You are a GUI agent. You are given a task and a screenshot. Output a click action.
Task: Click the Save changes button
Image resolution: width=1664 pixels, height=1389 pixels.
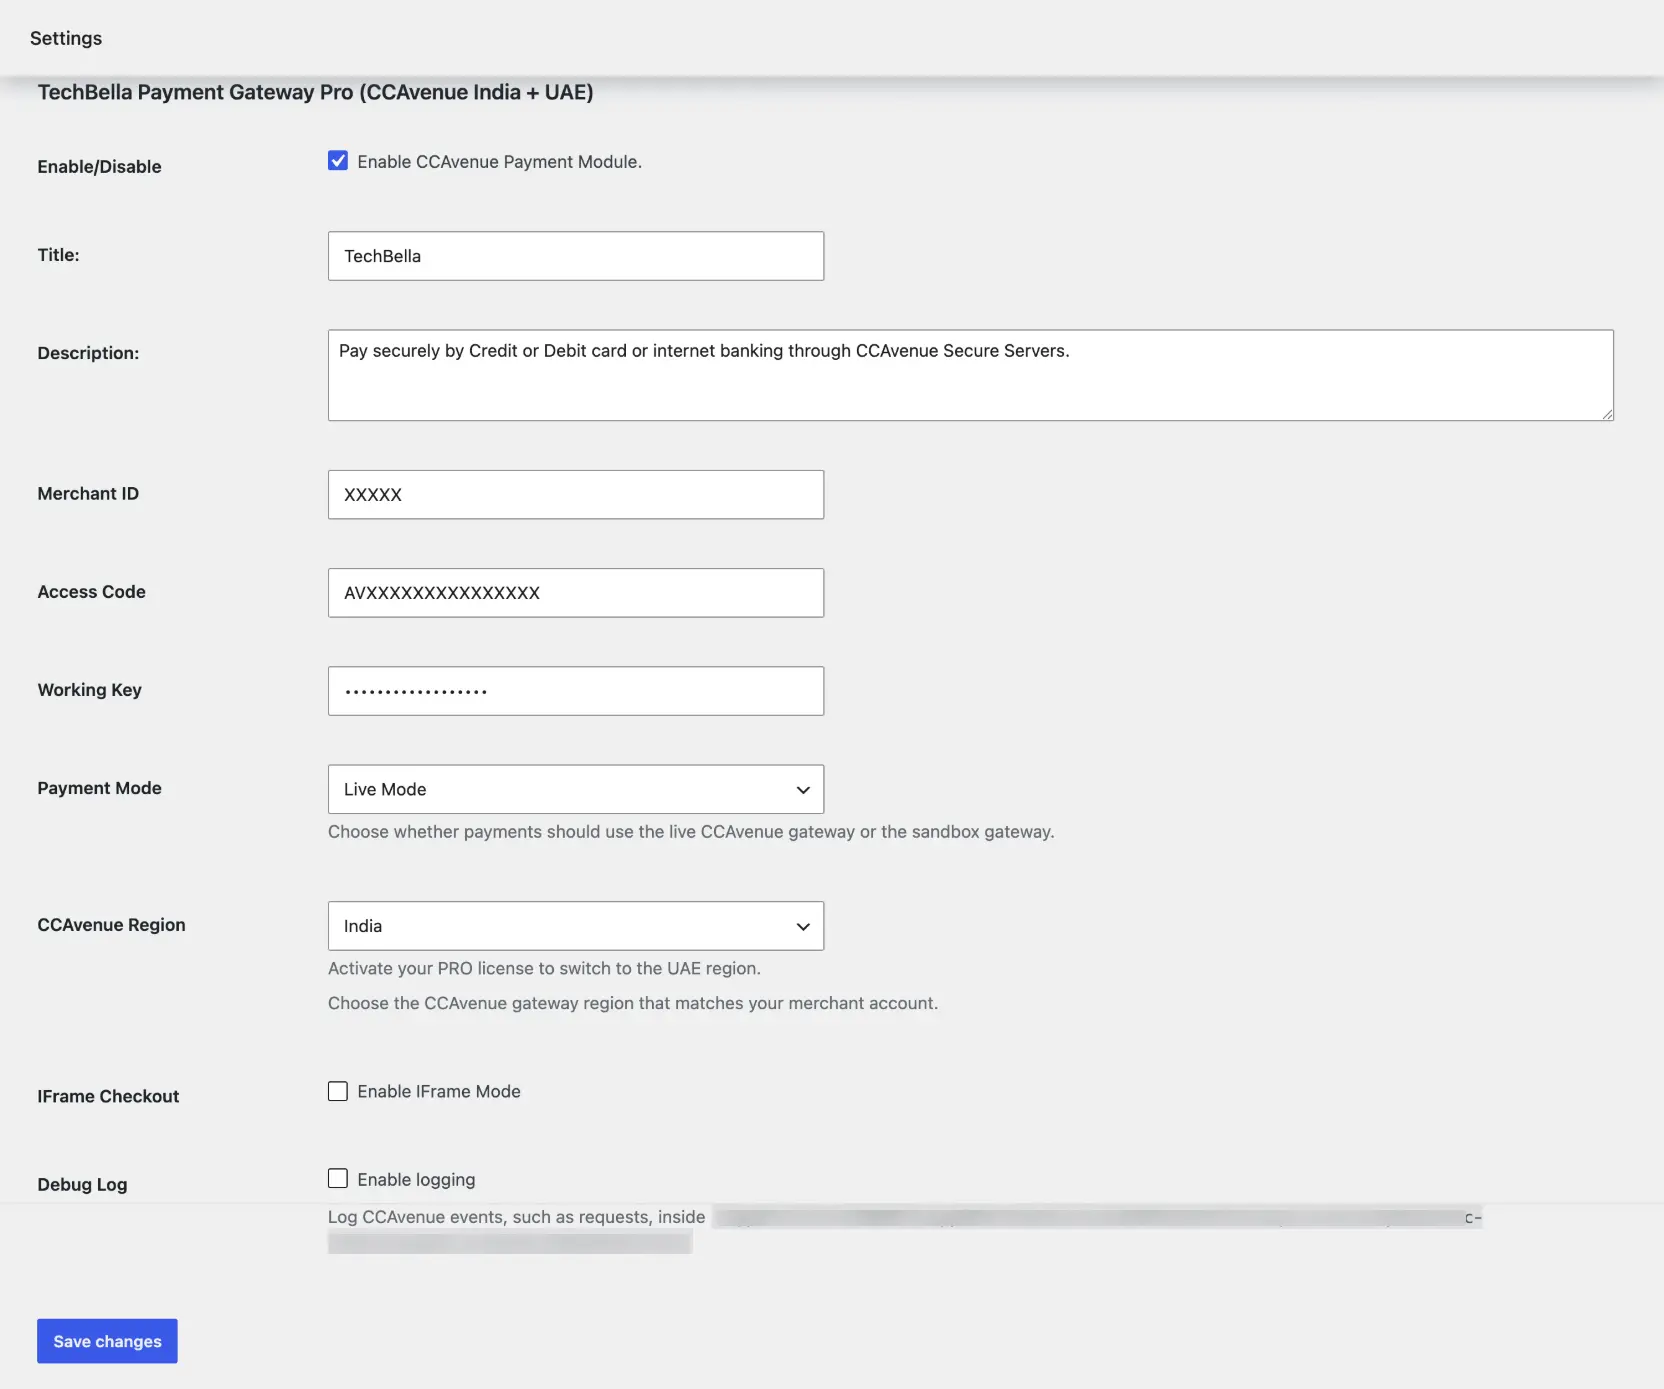click(x=107, y=1341)
